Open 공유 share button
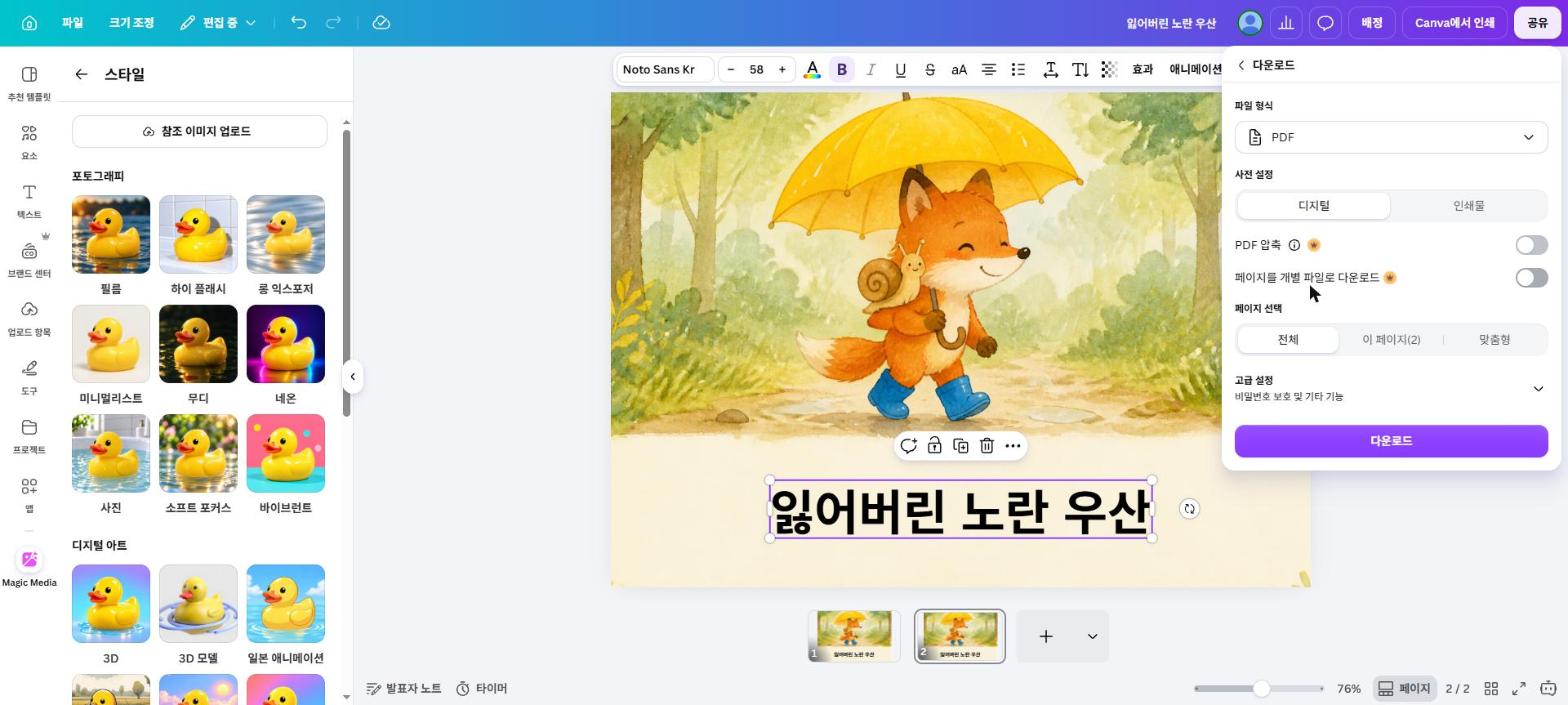This screenshot has height=705, width=1568. [x=1537, y=22]
